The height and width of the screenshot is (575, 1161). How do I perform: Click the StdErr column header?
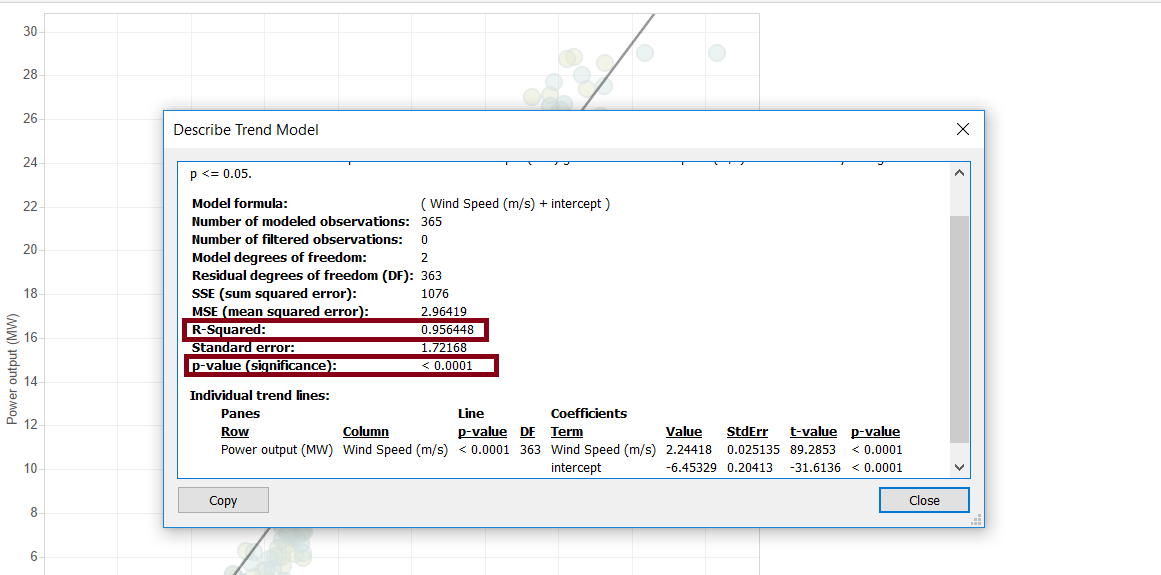[747, 431]
